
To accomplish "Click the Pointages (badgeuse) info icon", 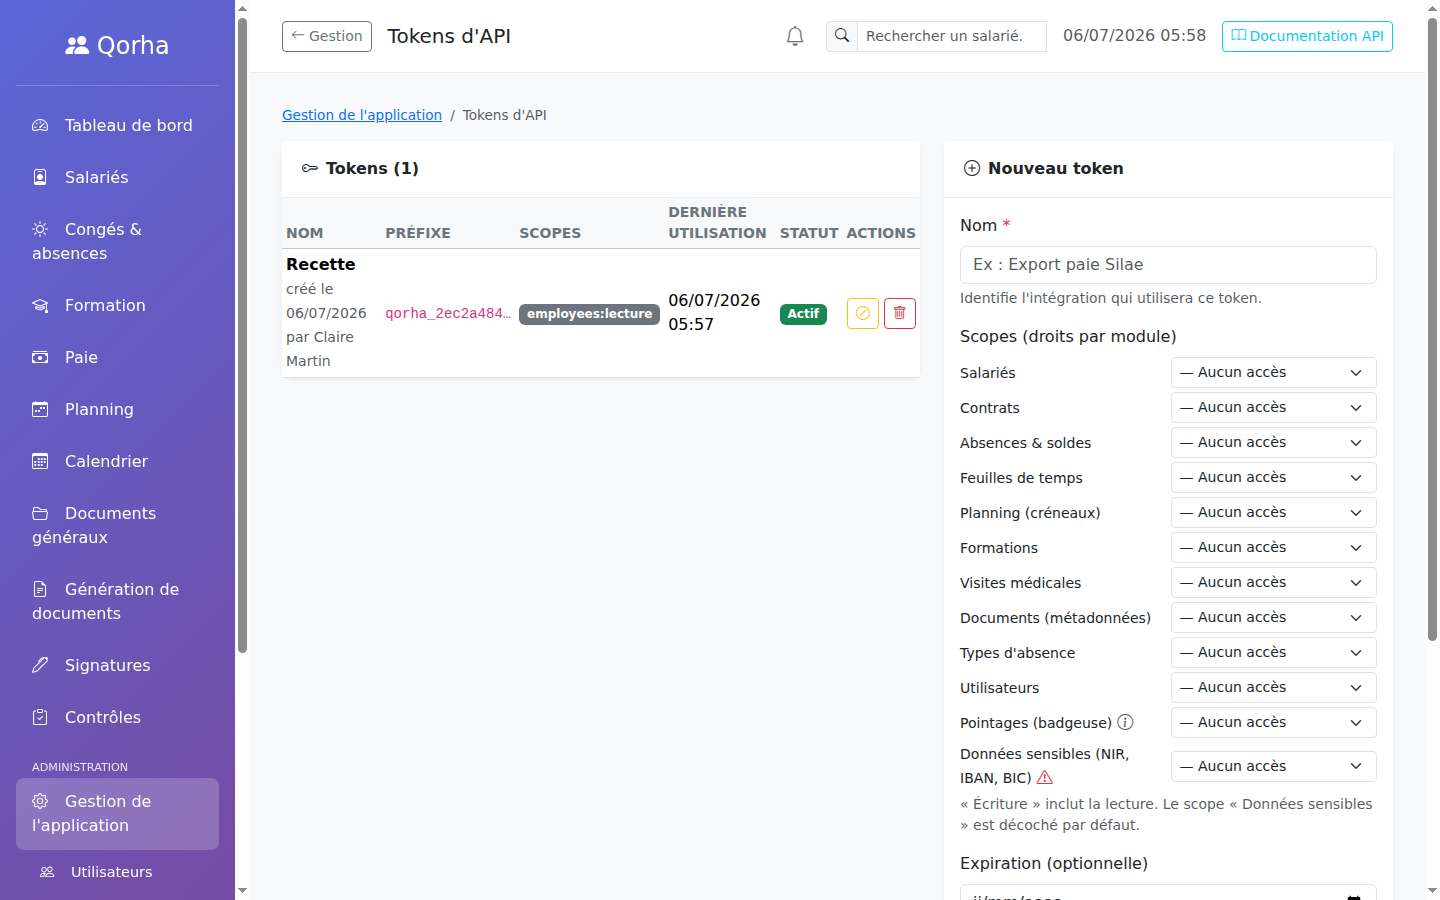I will [1125, 722].
